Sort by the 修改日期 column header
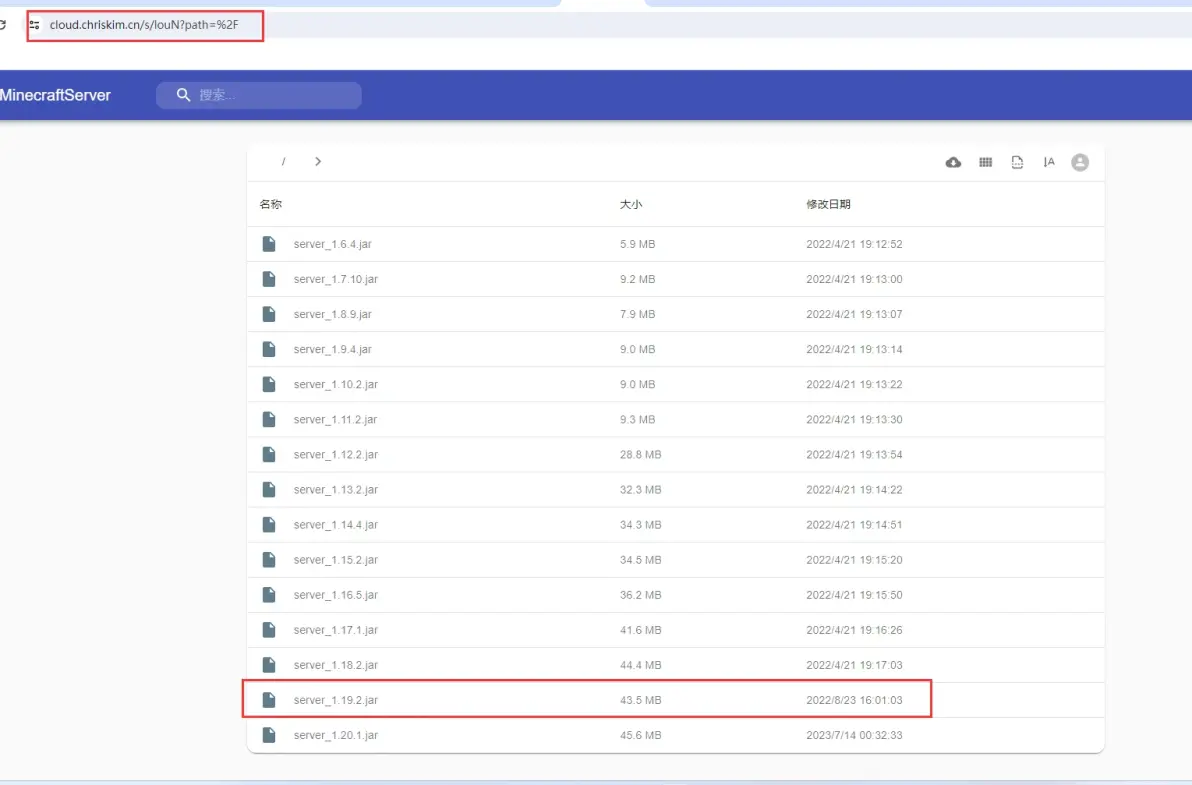Image resolution: width=1192 pixels, height=785 pixels. pos(829,204)
